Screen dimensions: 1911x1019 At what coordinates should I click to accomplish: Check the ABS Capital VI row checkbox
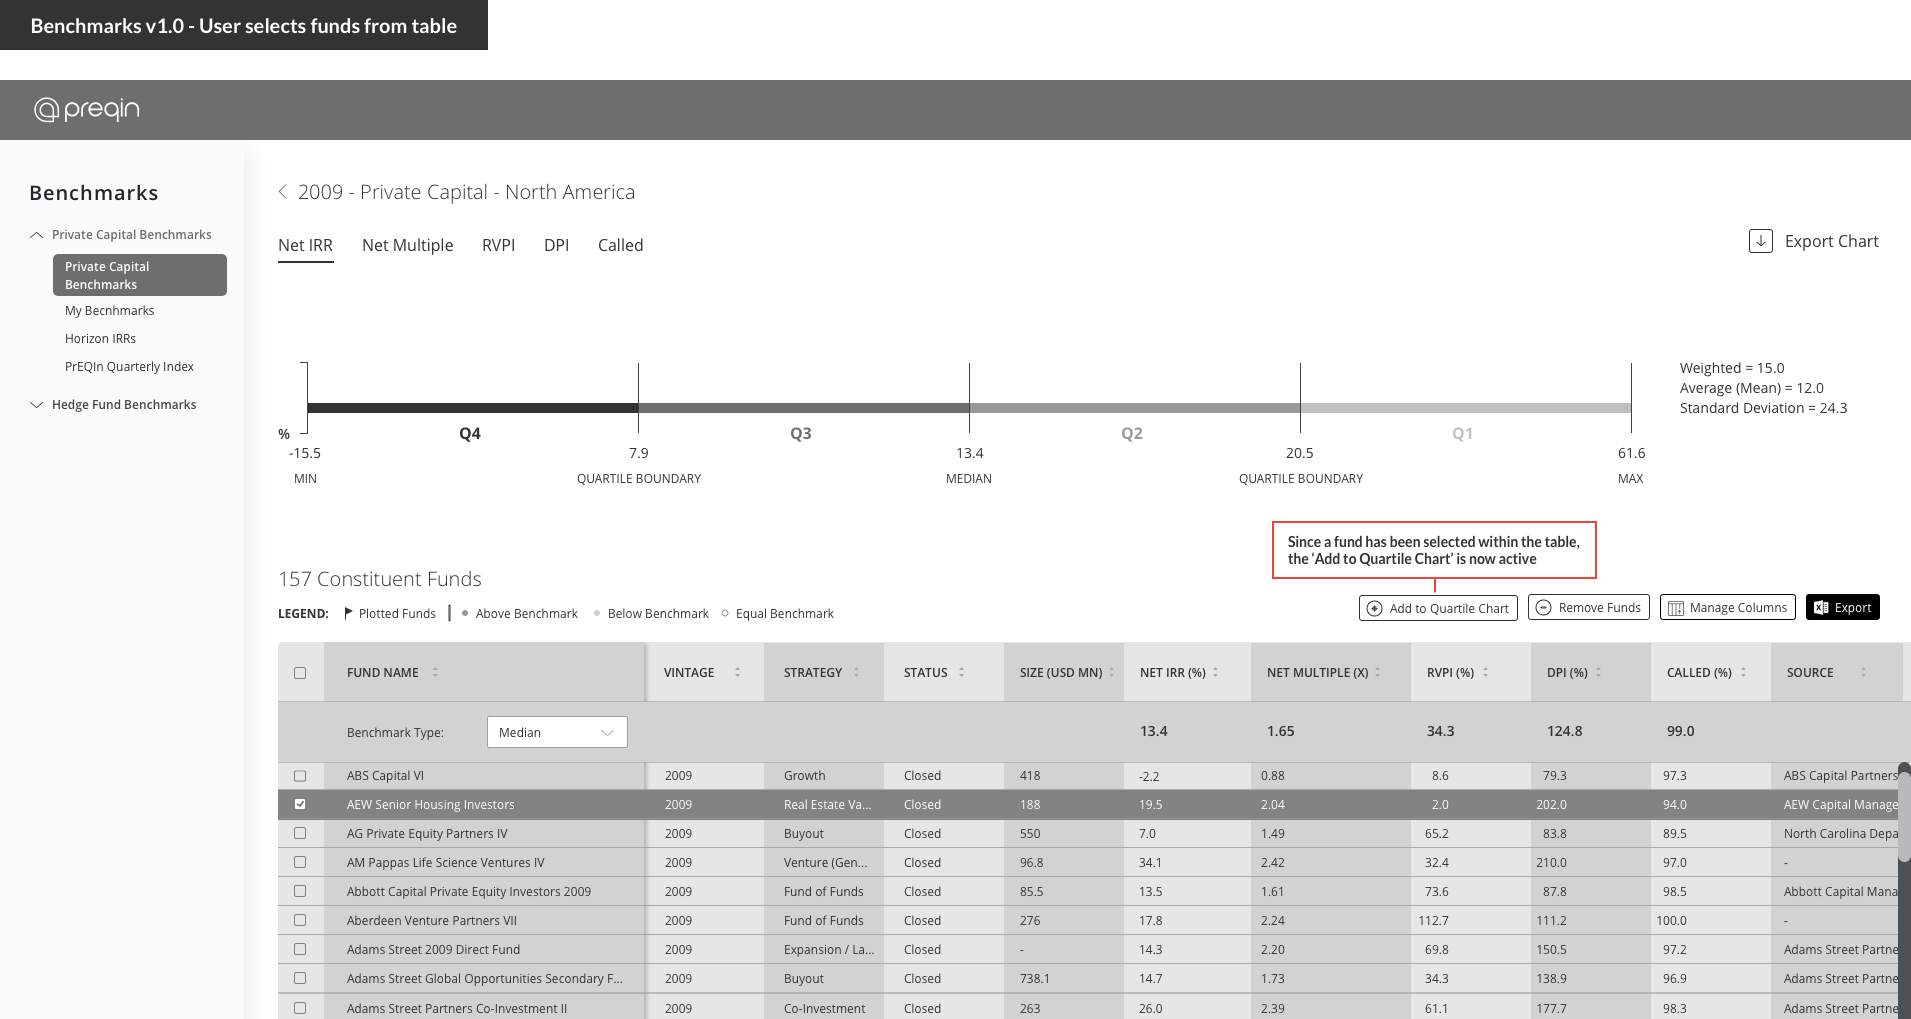(x=300, y=776)
